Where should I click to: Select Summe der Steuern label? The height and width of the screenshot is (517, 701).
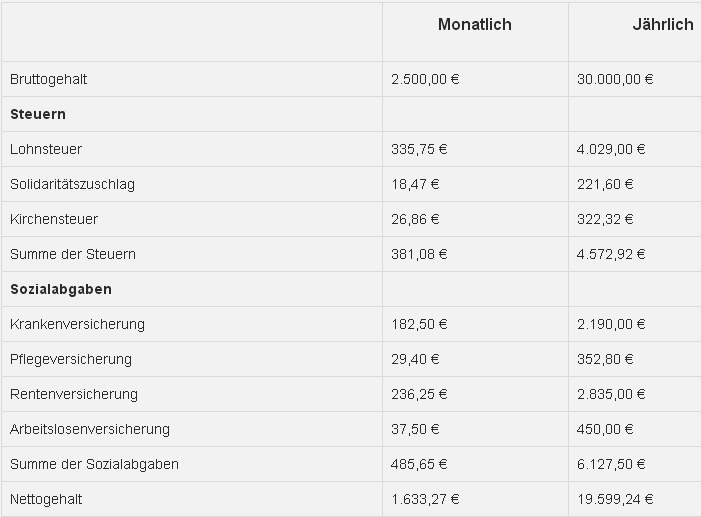click(x=73, y=254)
